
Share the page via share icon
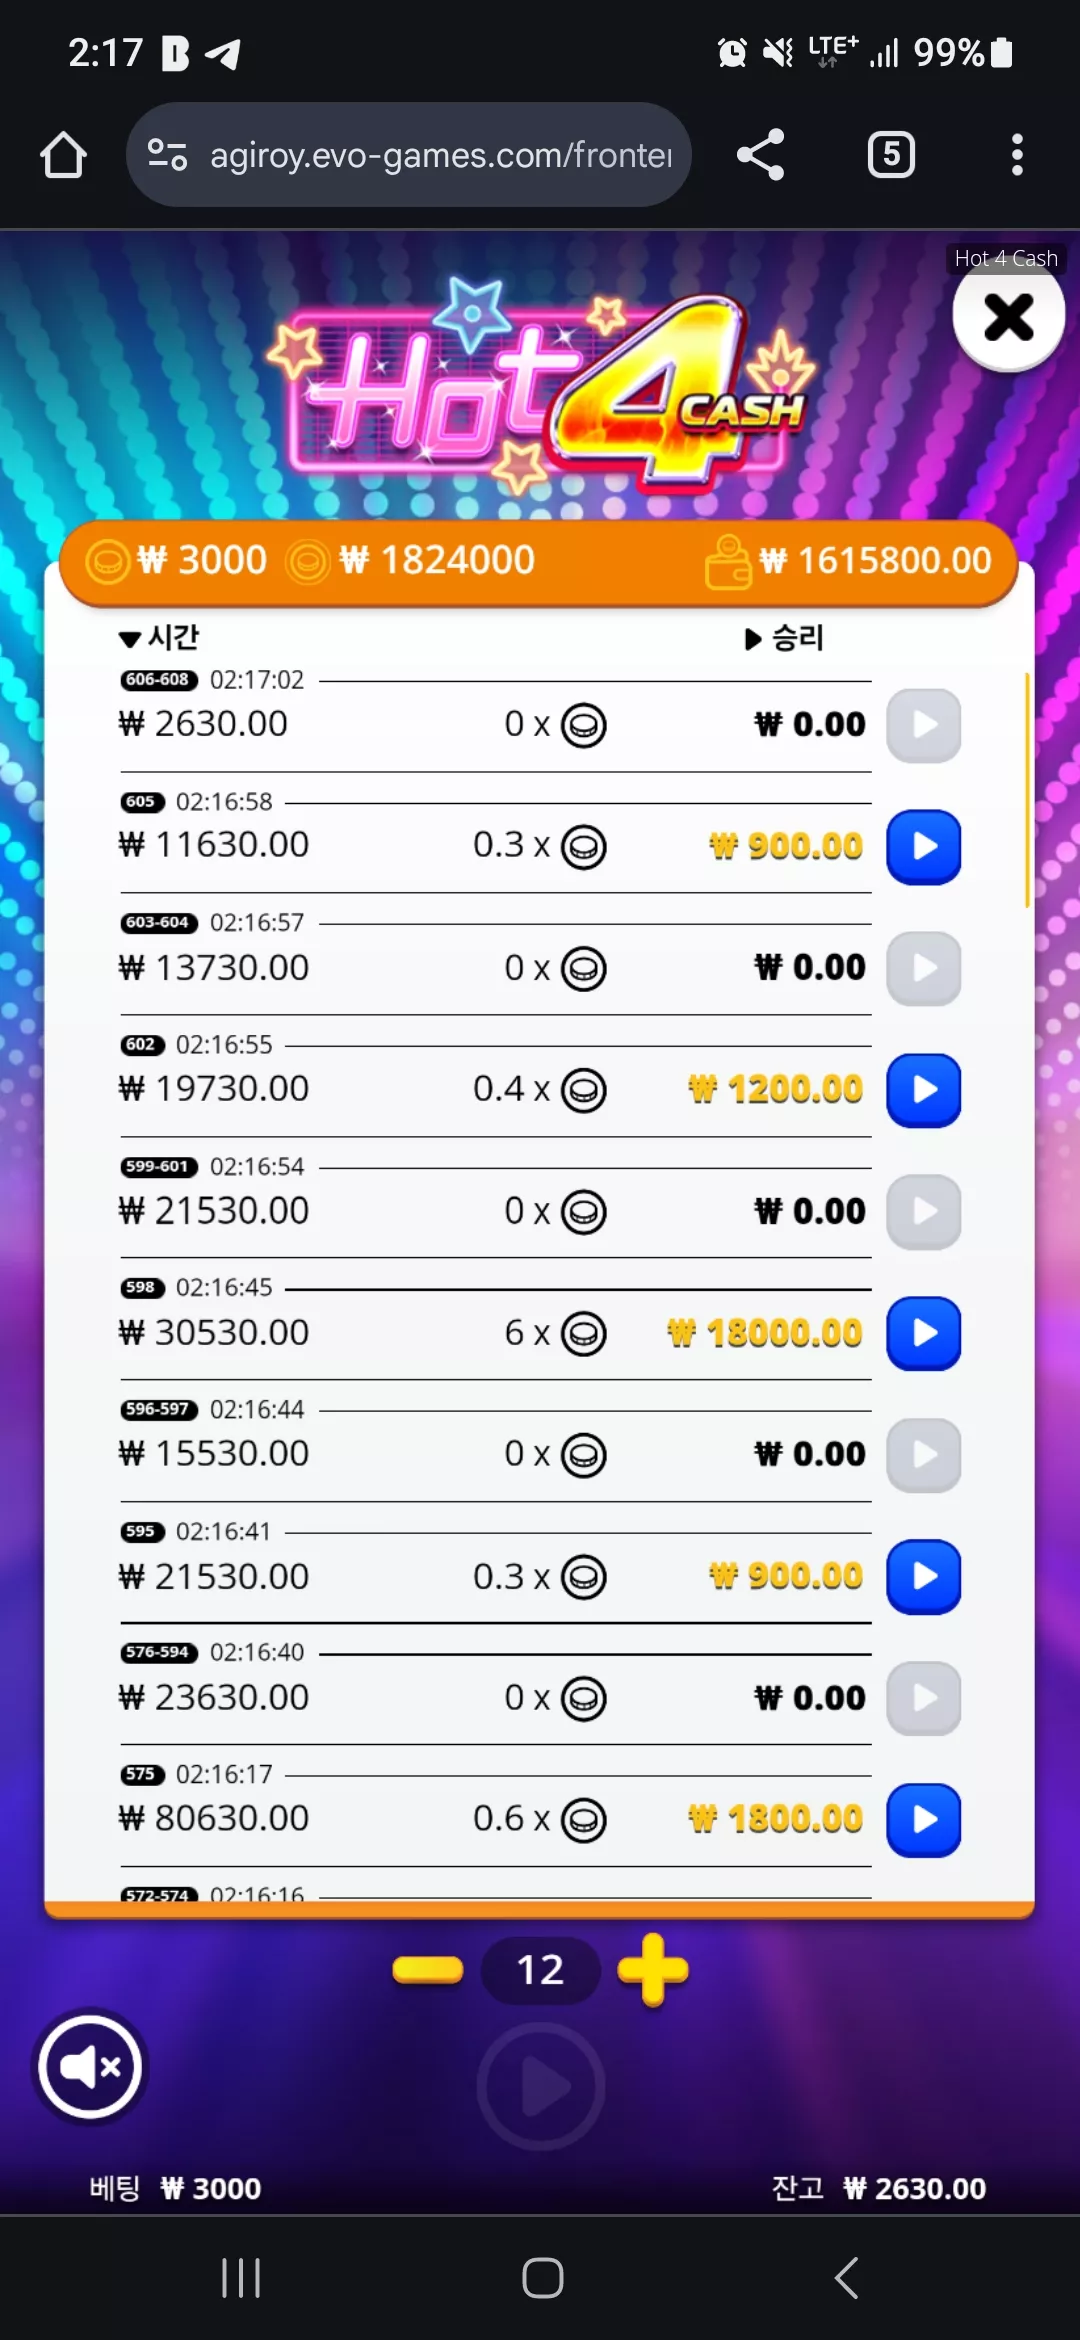click(x=761, y=155)
